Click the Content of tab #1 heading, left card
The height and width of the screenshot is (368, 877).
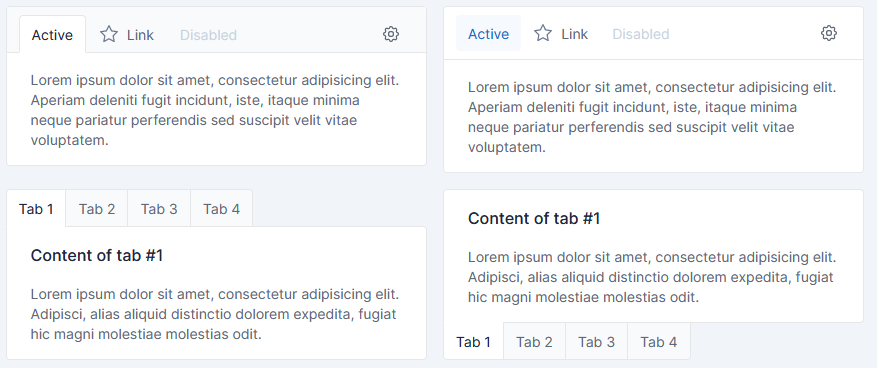point(97,256)
